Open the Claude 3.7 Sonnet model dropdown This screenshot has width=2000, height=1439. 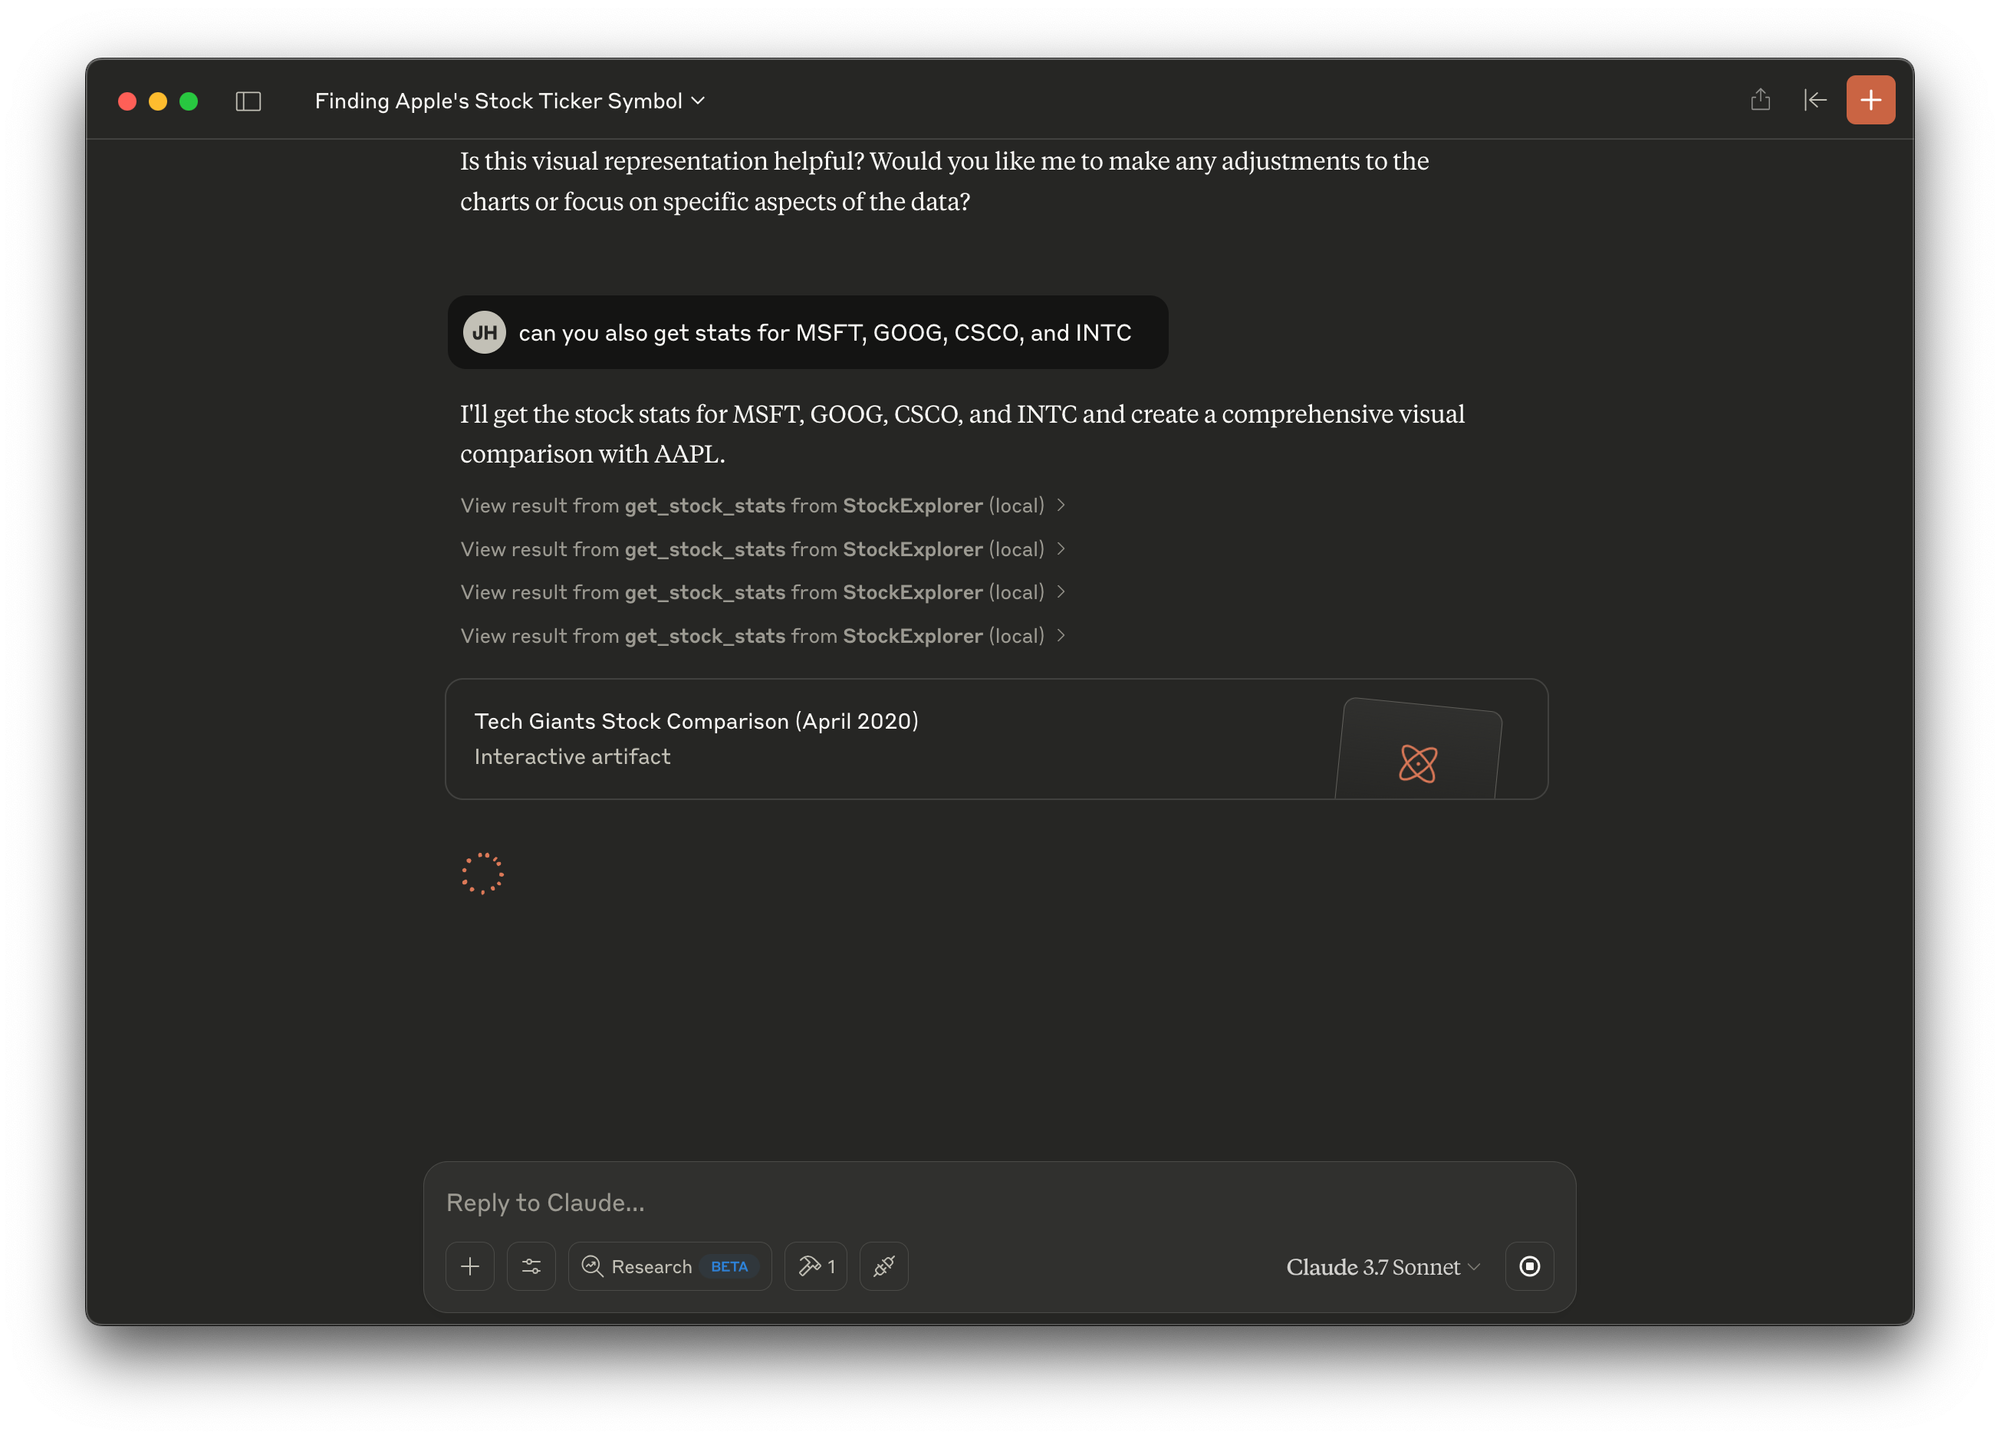point(1382,1267)
